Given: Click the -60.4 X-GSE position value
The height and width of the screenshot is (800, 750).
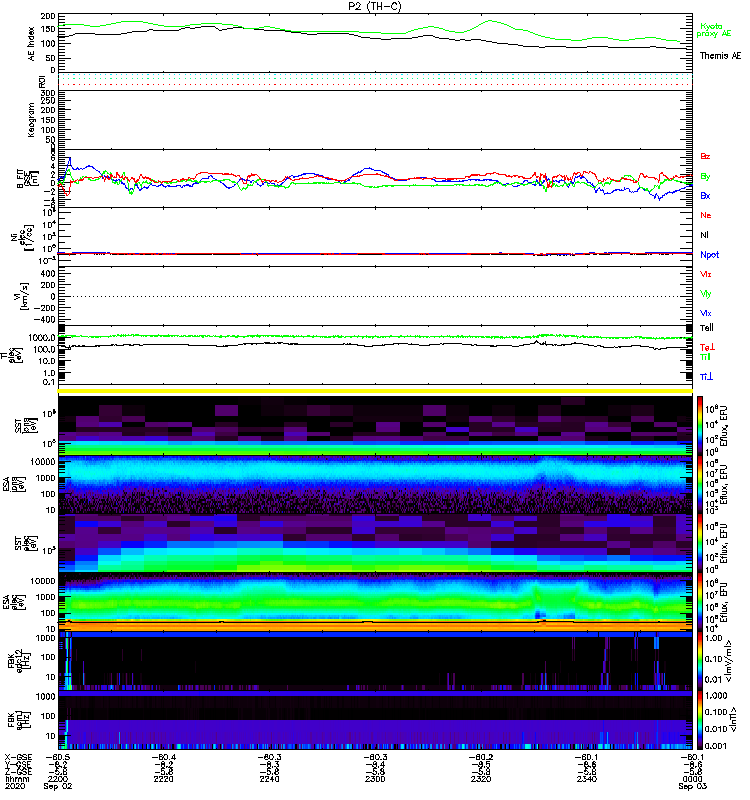Looking at the screenshot, I should click(x=163, y=757).
